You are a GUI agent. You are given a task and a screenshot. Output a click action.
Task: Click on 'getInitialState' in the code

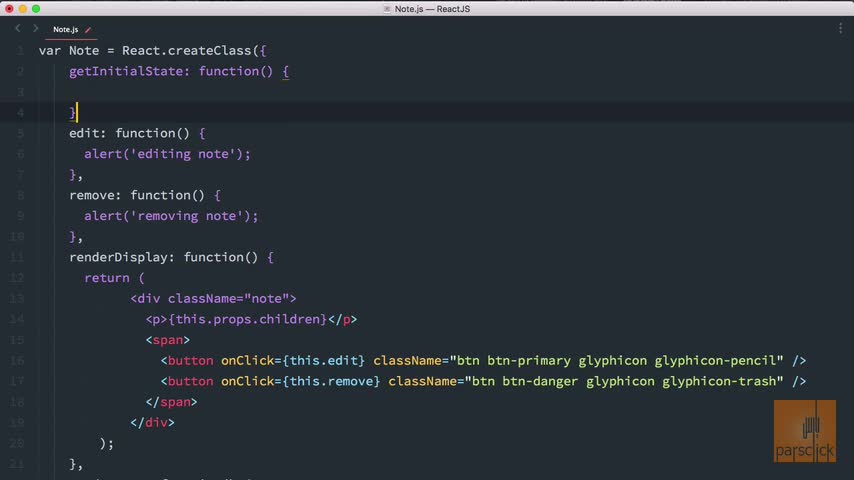126,71
